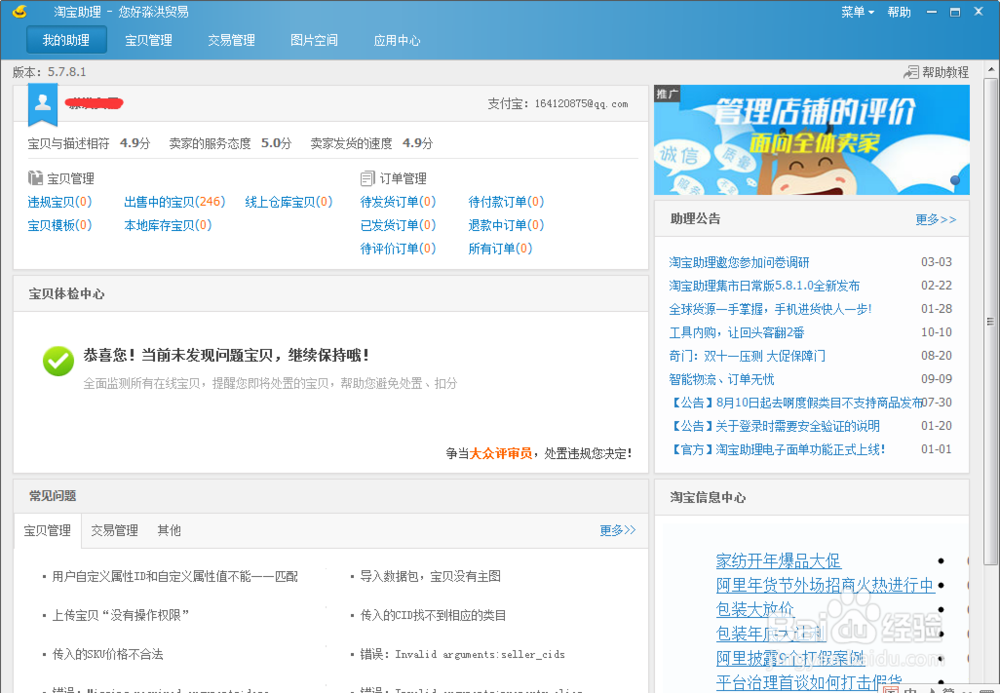Click the blue circle icon on the promo banner
The image size is (1000, 693).
coord(957,182)
